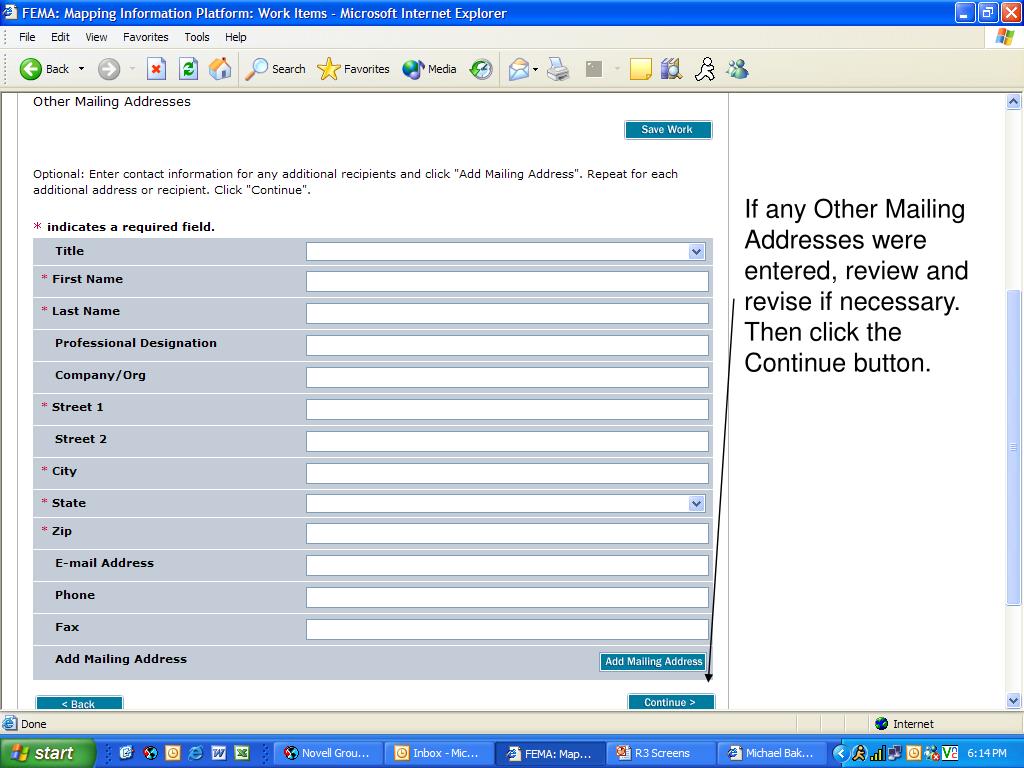Screen dimensions: 1024x768
Task: Click the Street 2 input field
Action: pyautogui.click(x=507, y=441)
